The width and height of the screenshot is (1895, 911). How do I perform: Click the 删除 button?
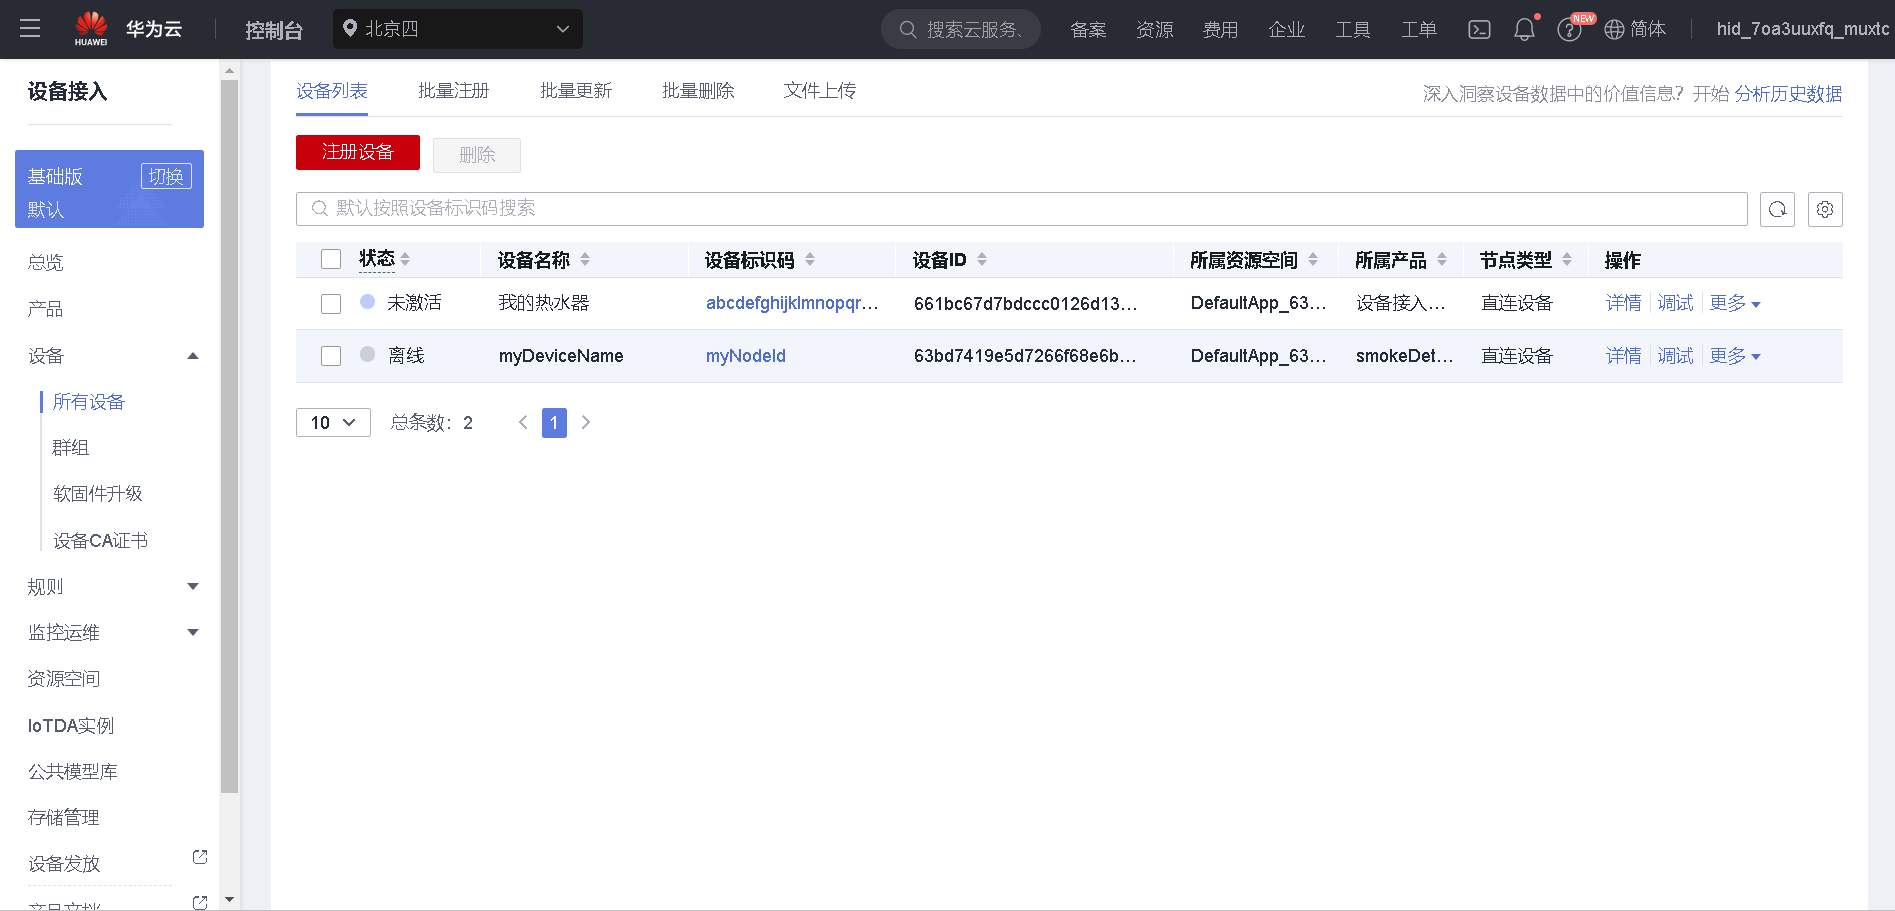(x=477, y=155)
